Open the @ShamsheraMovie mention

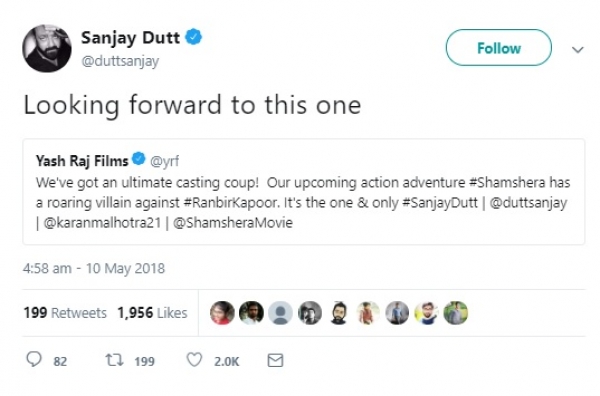233,223
